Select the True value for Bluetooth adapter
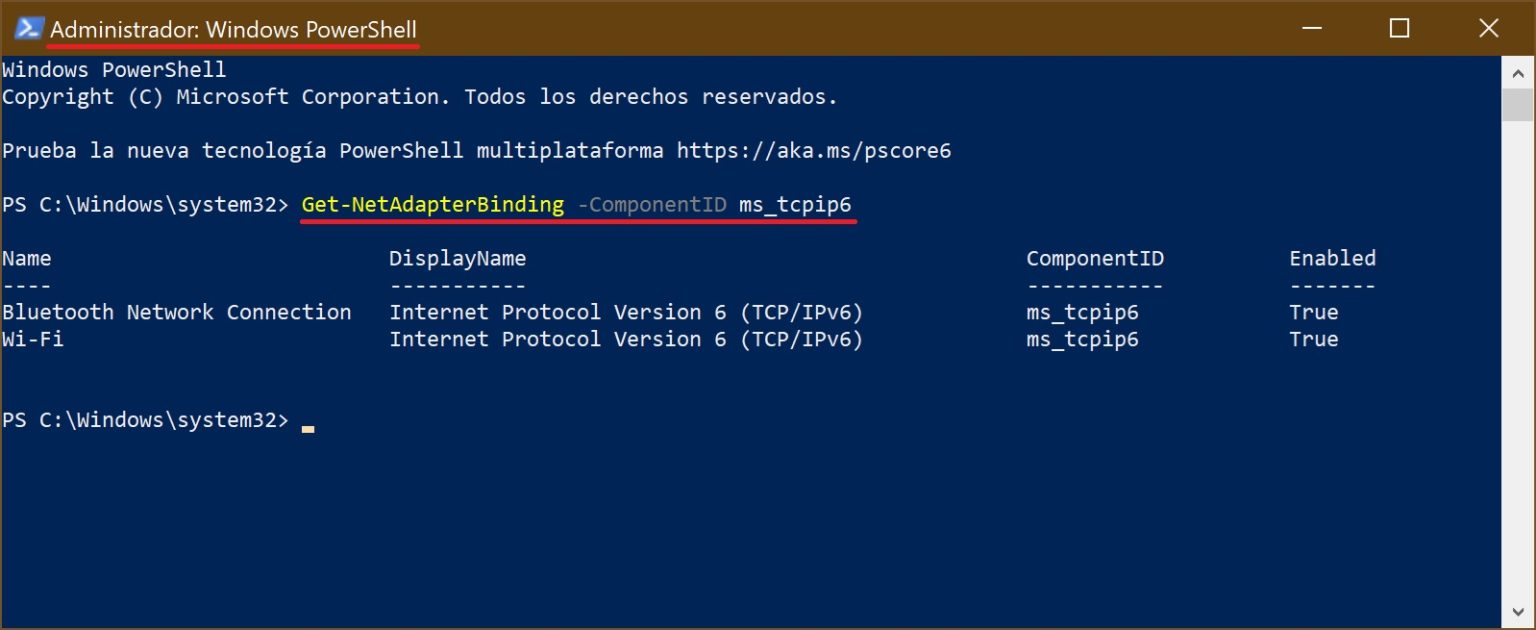This screenshot has height=630, width=1536. [1313, 312]
